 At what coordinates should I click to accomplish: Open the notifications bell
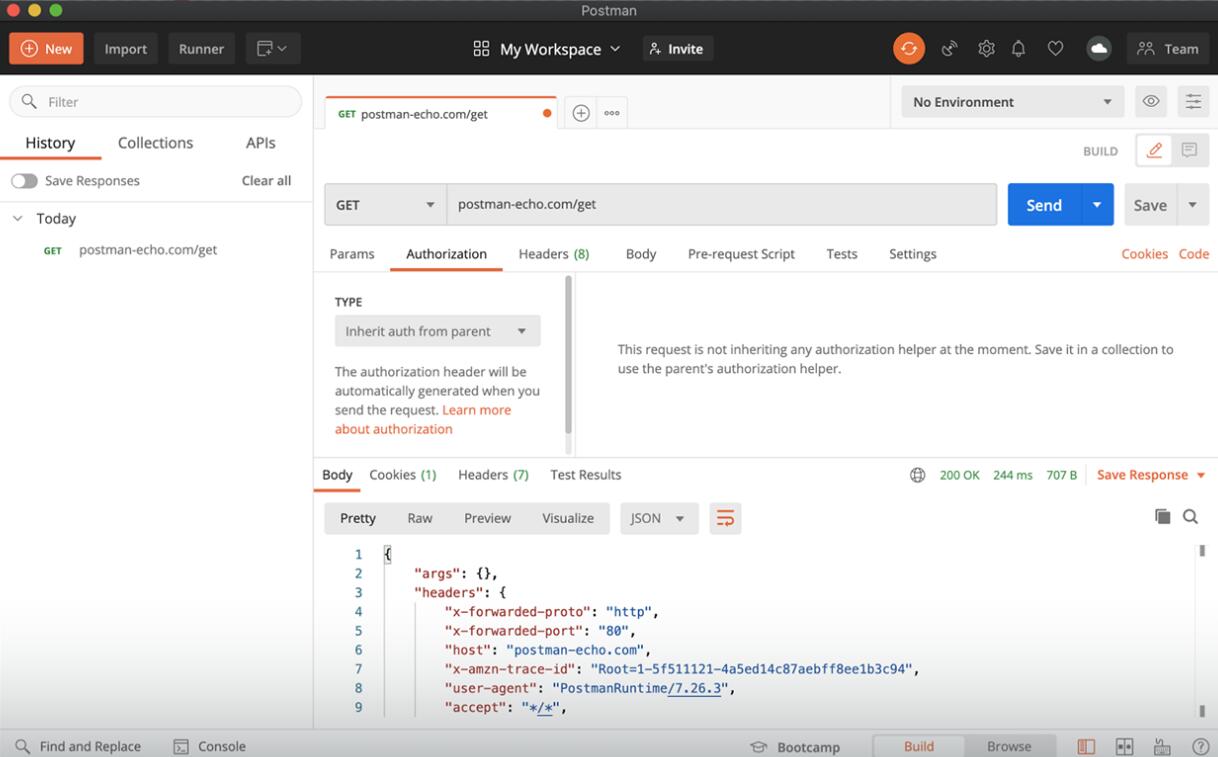[1019, 48]
